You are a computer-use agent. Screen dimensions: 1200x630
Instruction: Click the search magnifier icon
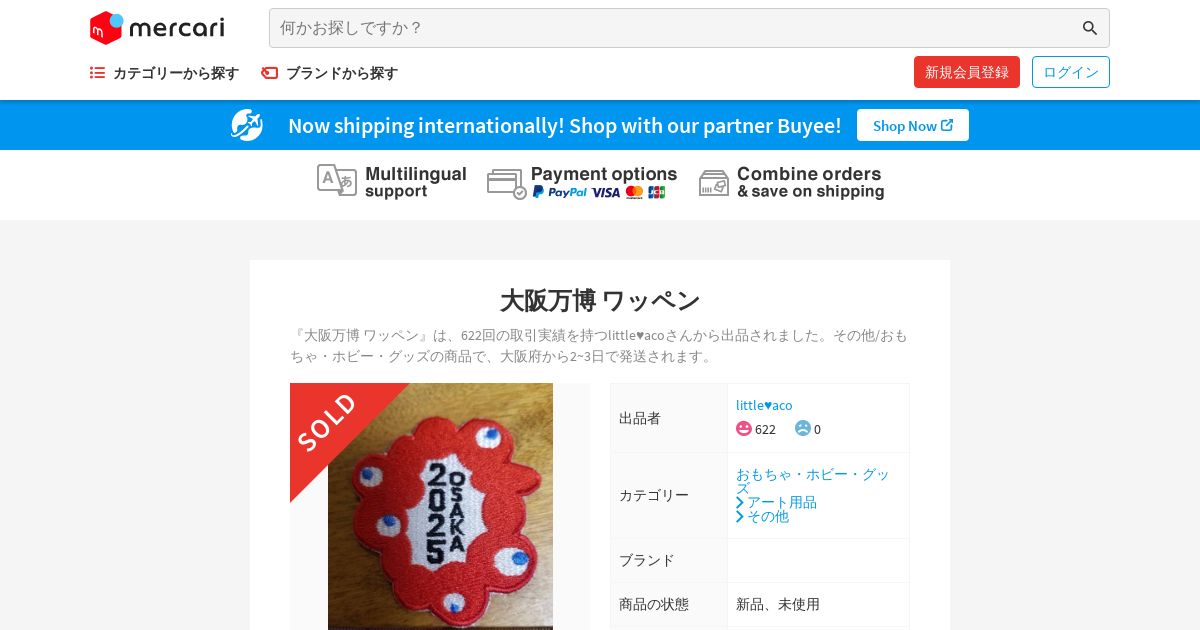pyautogui.click(x=1090, y=28)
